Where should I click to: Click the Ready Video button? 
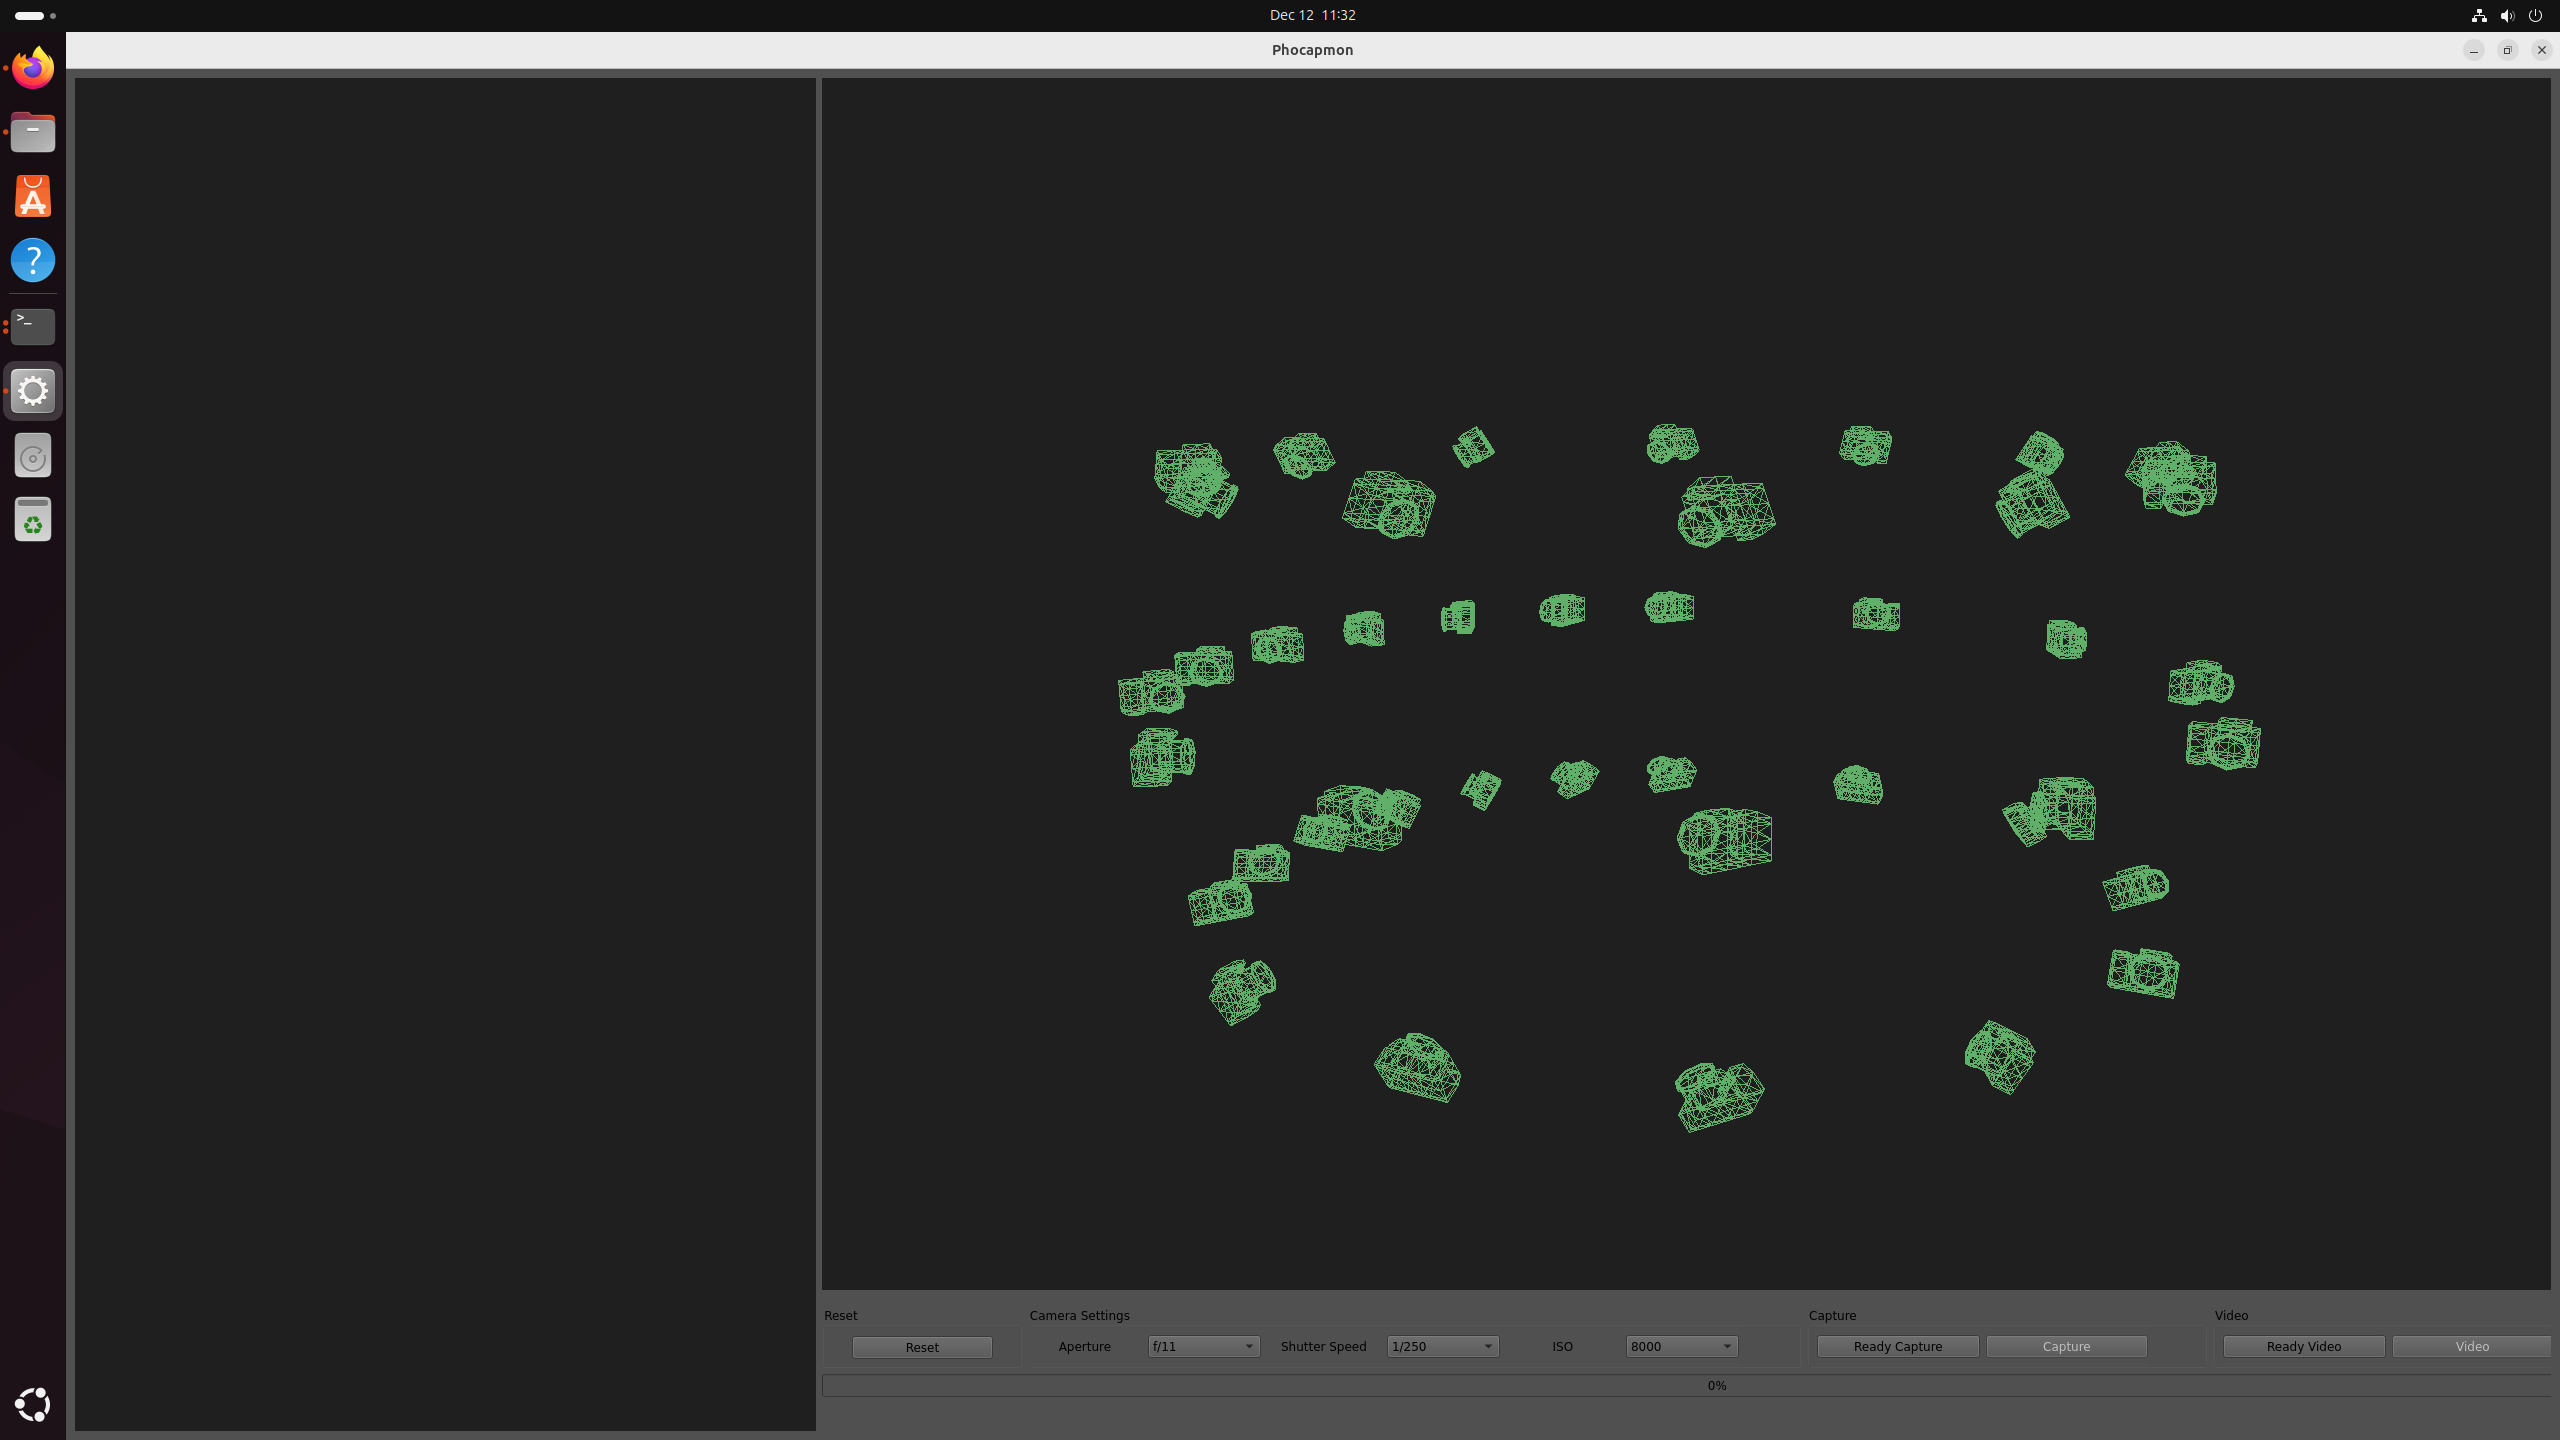coord(2303,1346)
